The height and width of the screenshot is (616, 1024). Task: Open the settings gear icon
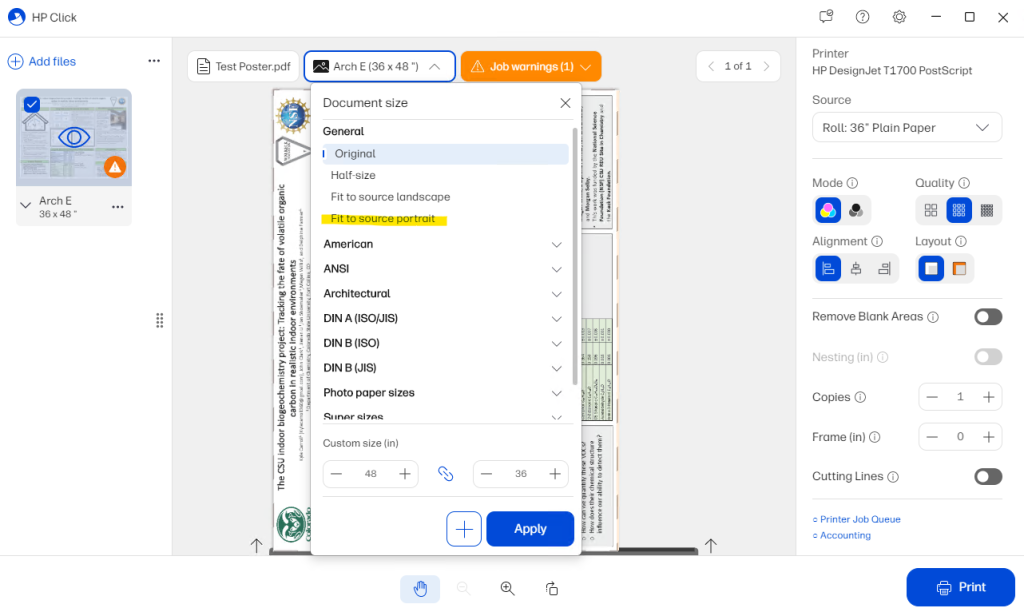coord(899,17)
